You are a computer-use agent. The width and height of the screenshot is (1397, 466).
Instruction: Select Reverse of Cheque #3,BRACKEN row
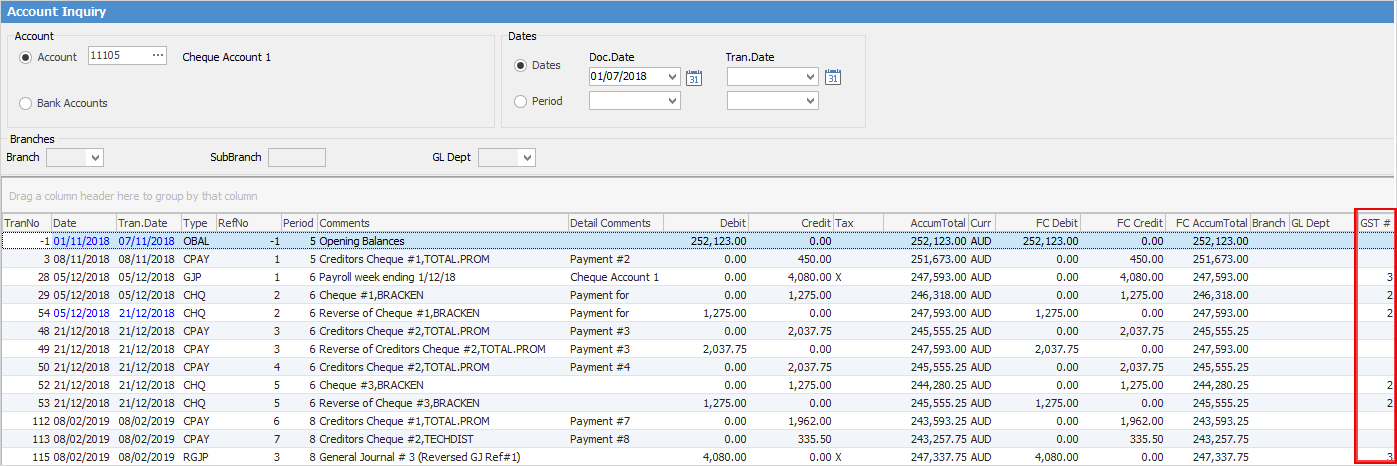click(698, 403)
